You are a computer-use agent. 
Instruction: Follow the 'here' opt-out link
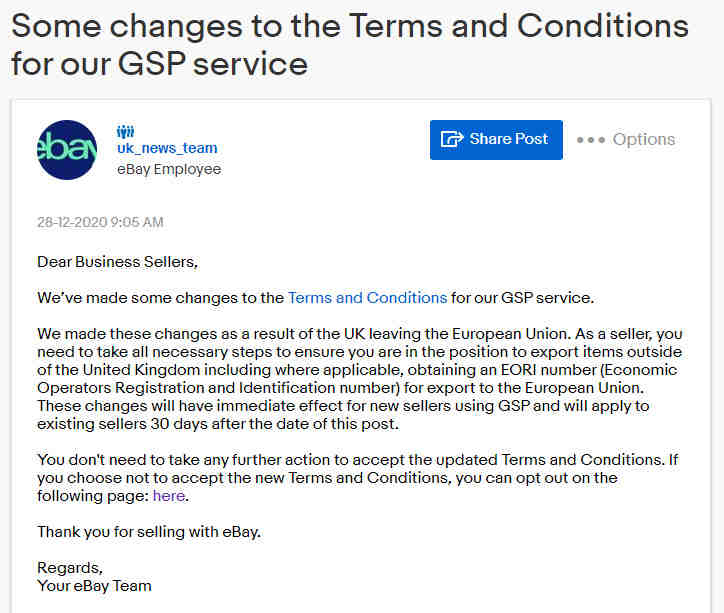point(169,496)
